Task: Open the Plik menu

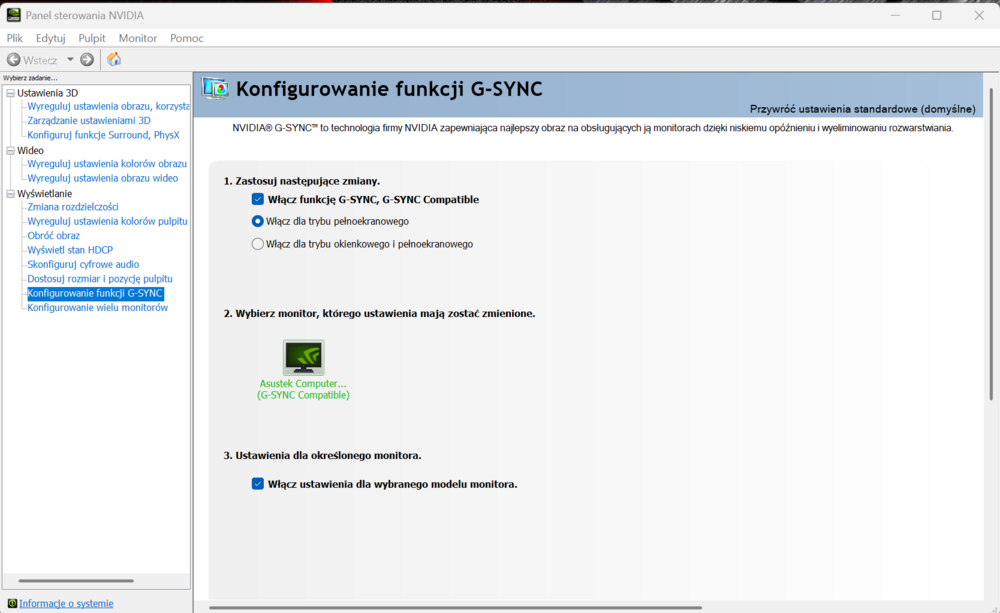Action: pyautogui.click(x=15, y=38)
